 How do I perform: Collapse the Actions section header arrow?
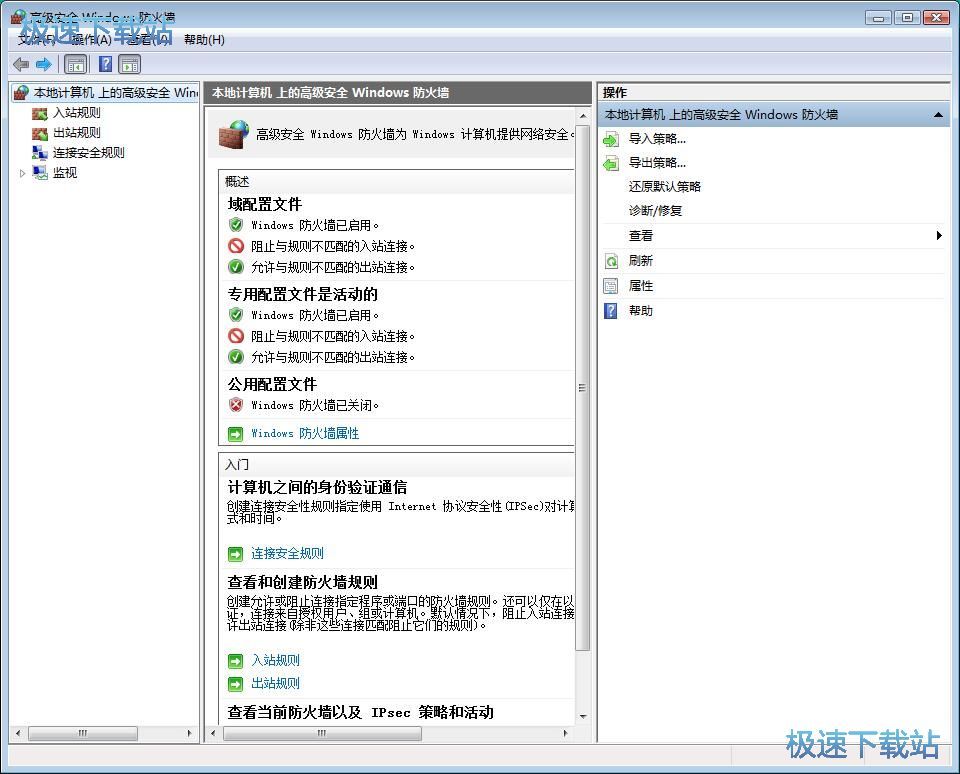coord(938,115)
